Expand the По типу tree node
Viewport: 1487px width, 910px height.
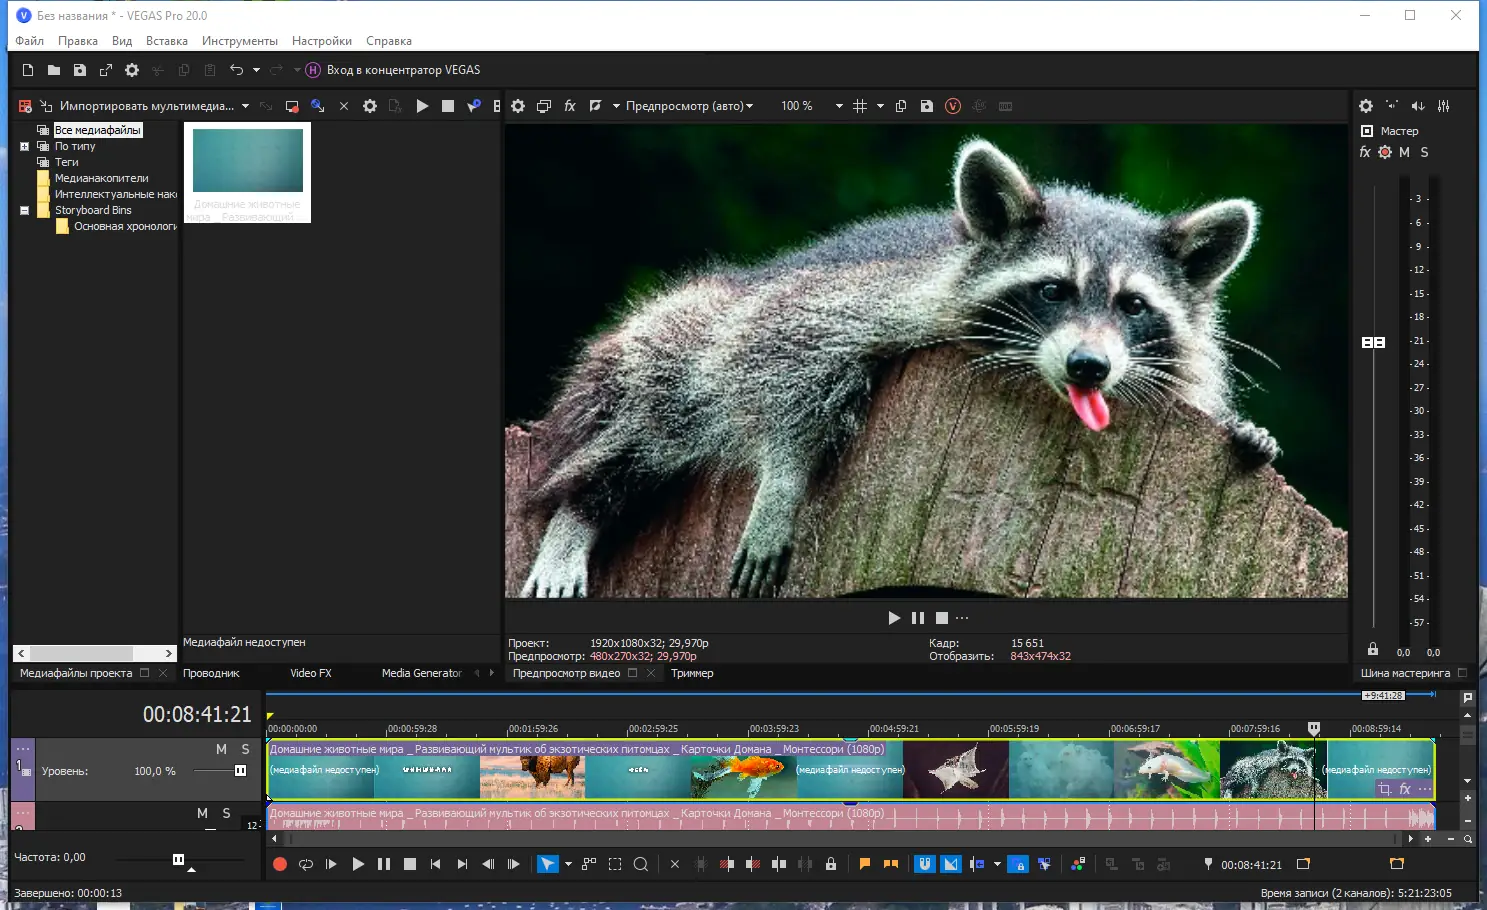click(25, 146)
